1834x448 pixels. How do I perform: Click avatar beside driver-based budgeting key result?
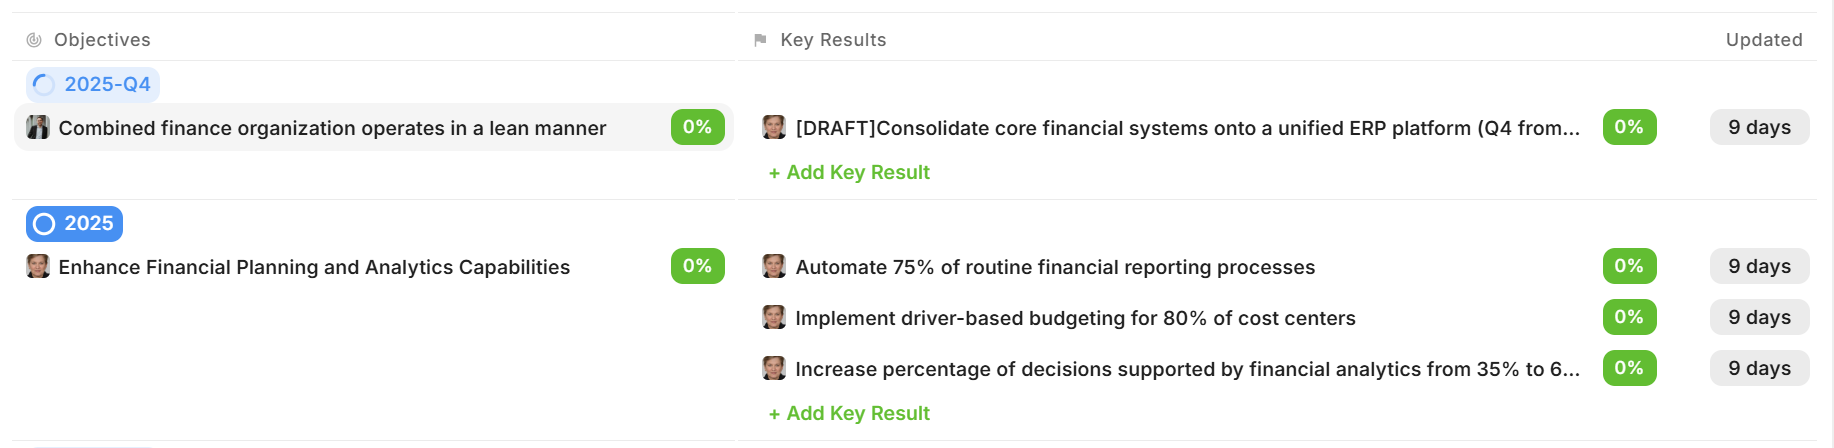[774, 317]
